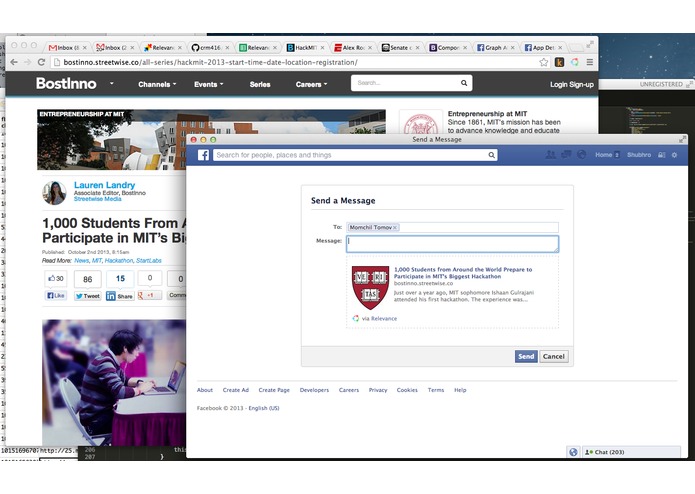Click the globe icon beside Chat bar

pos(573,452)
